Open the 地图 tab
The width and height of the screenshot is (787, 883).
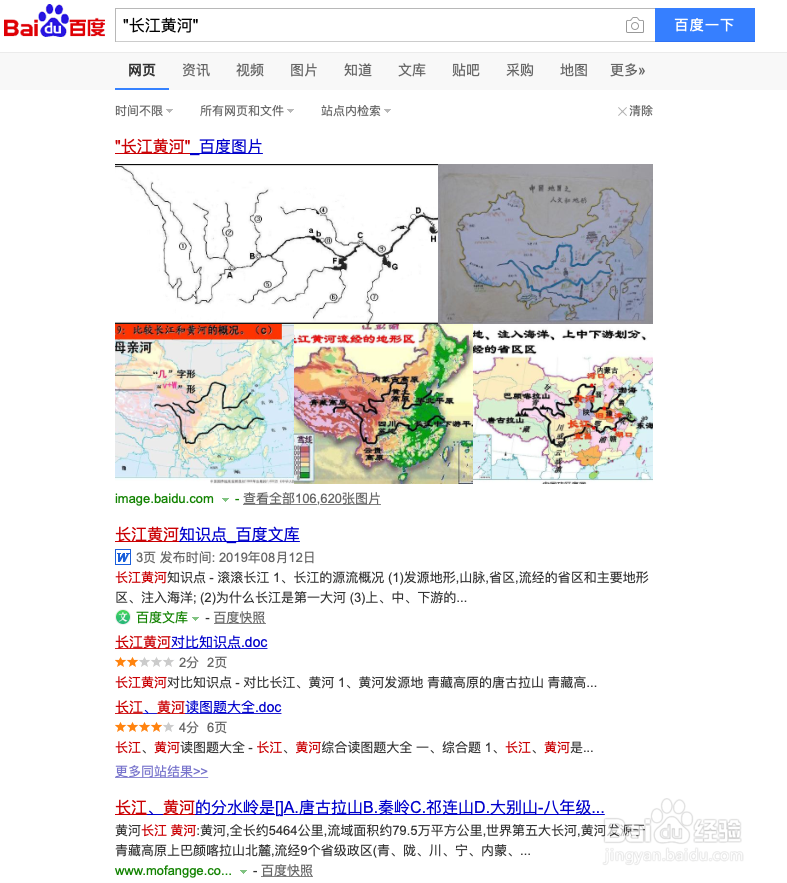click(574, 70)
